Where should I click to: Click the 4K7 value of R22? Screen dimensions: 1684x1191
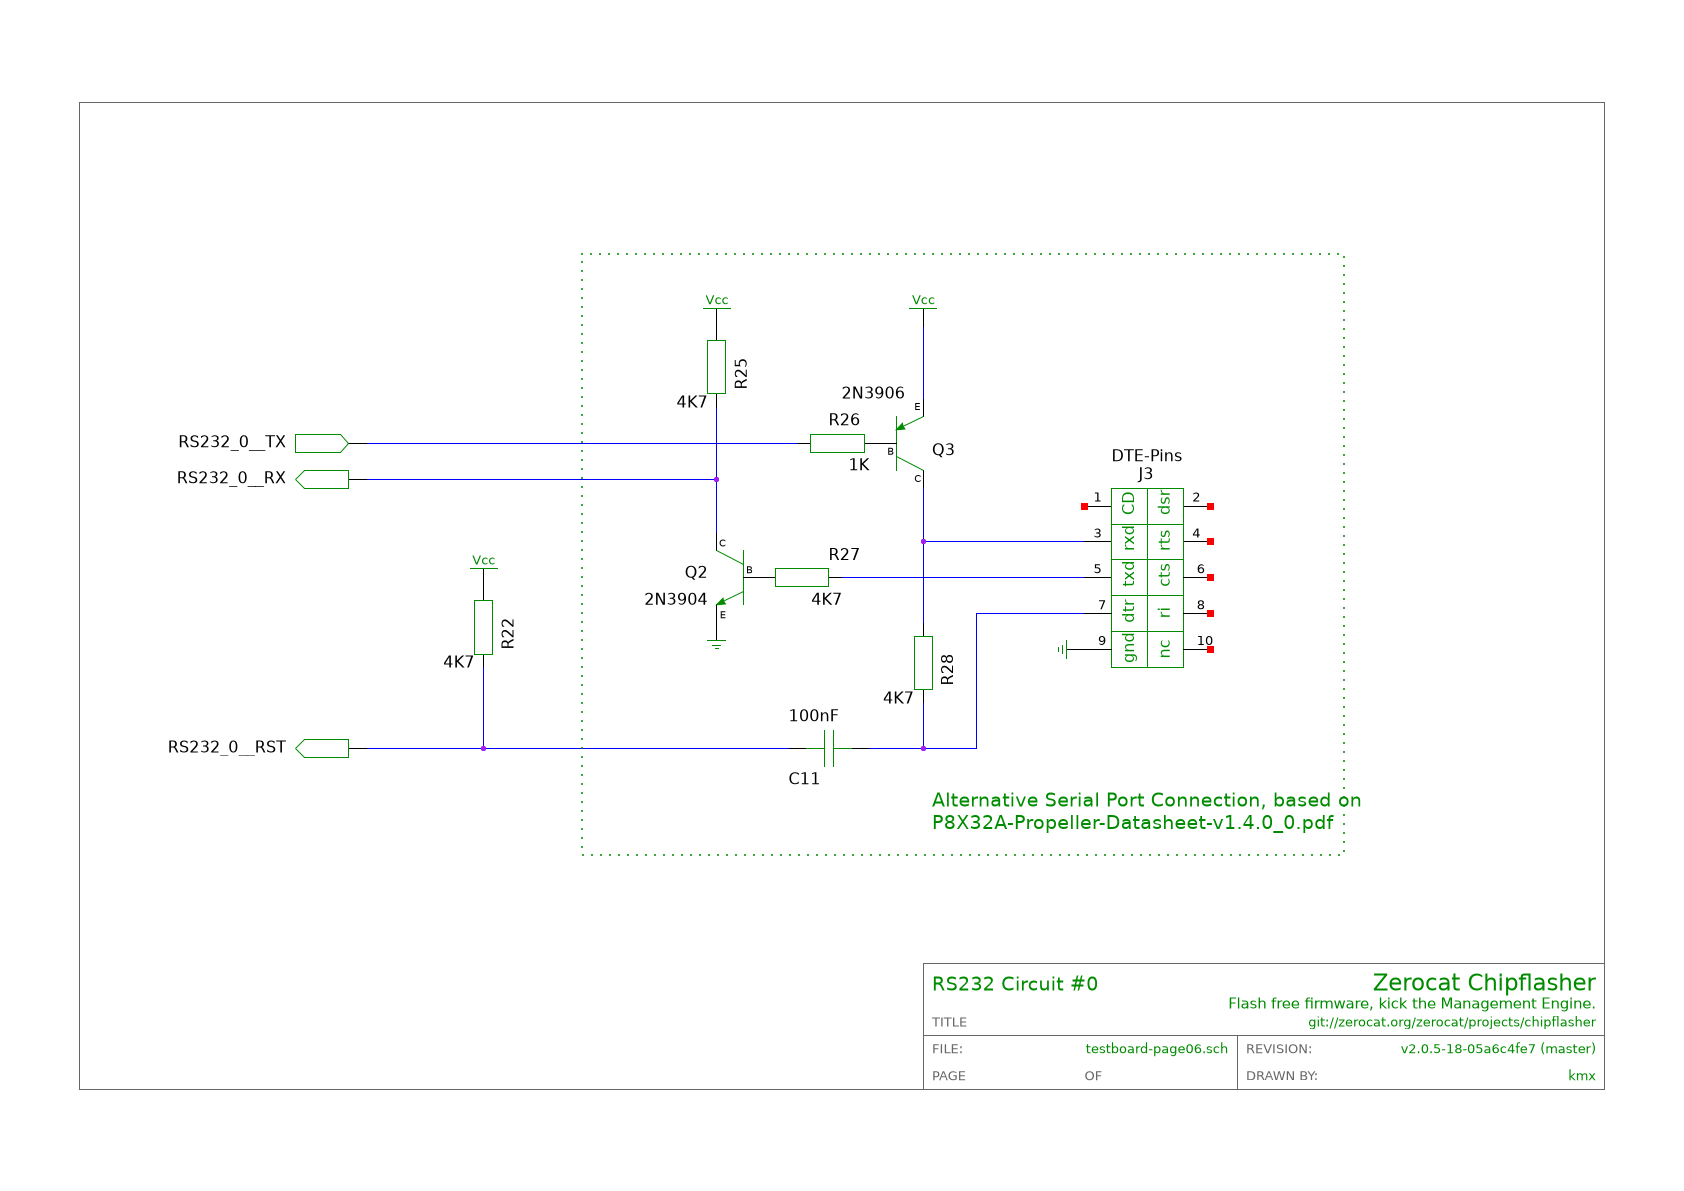coord(458,662)
